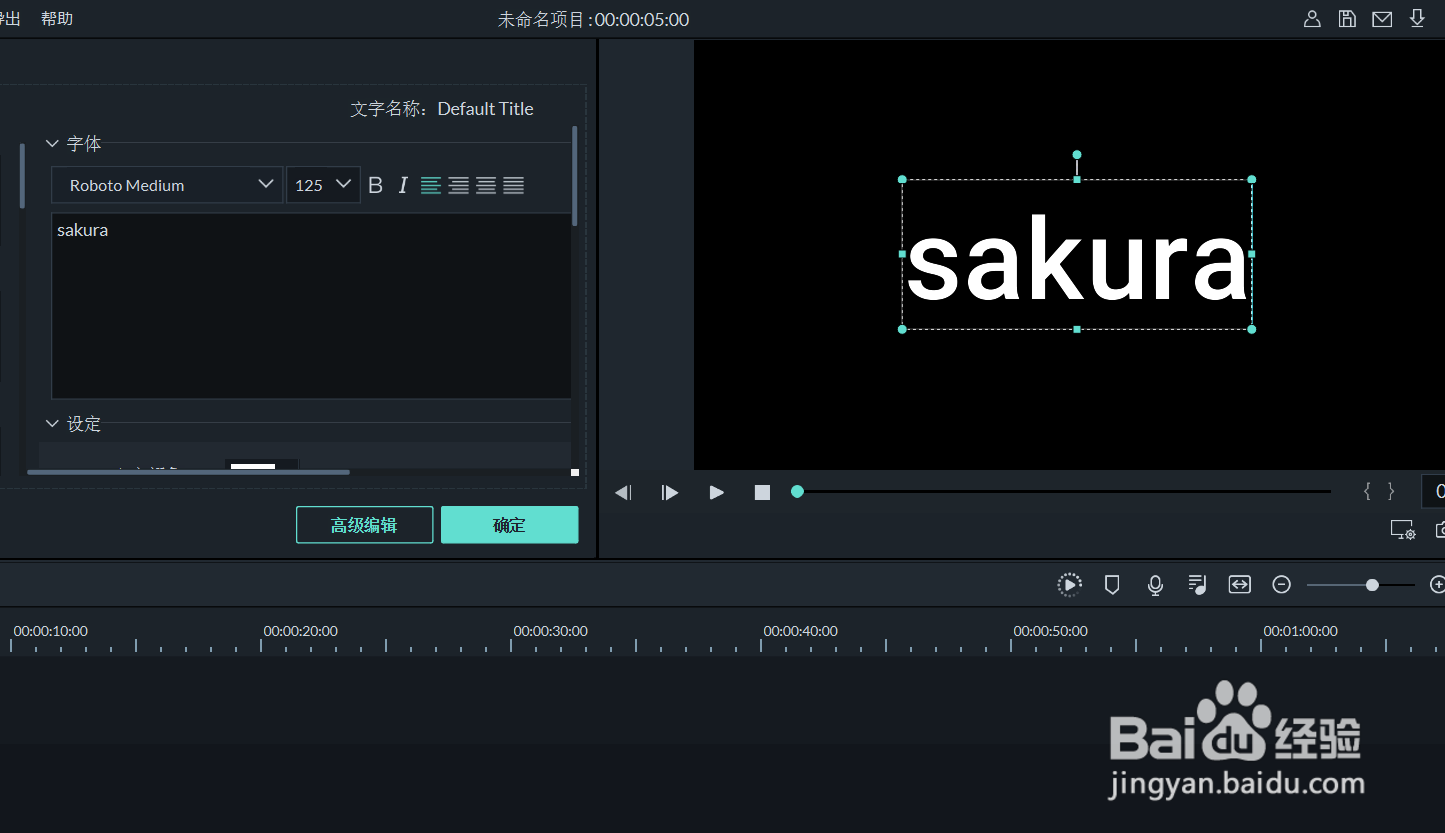Open the Roboto Medium font dropdown
Screen dimensions: 1445x833
[167, 185]
